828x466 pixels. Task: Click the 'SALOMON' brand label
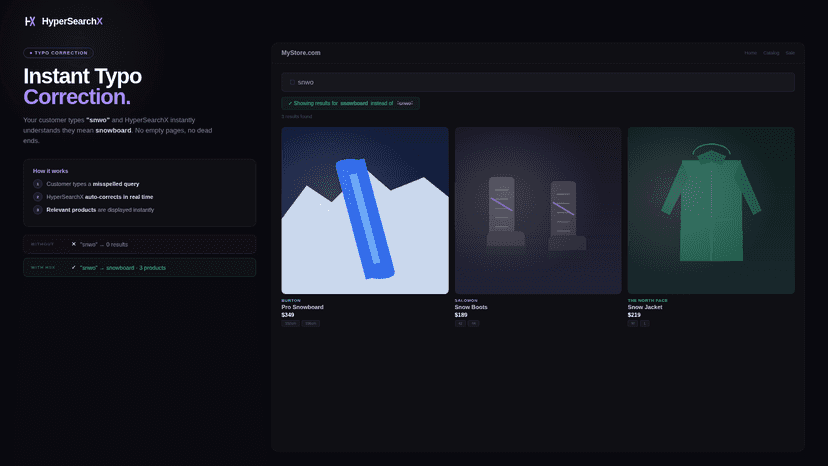[466, 300]
